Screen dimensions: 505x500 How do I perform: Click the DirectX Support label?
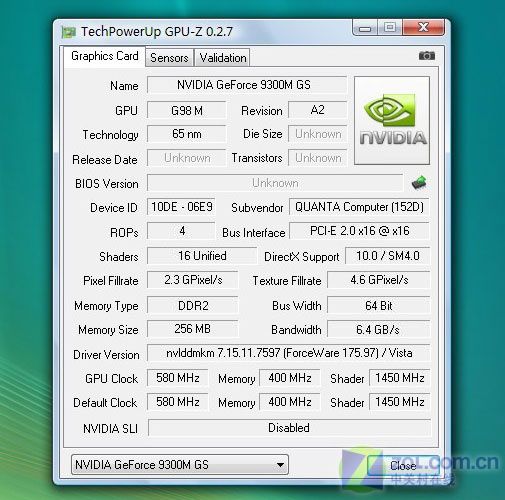301,257
